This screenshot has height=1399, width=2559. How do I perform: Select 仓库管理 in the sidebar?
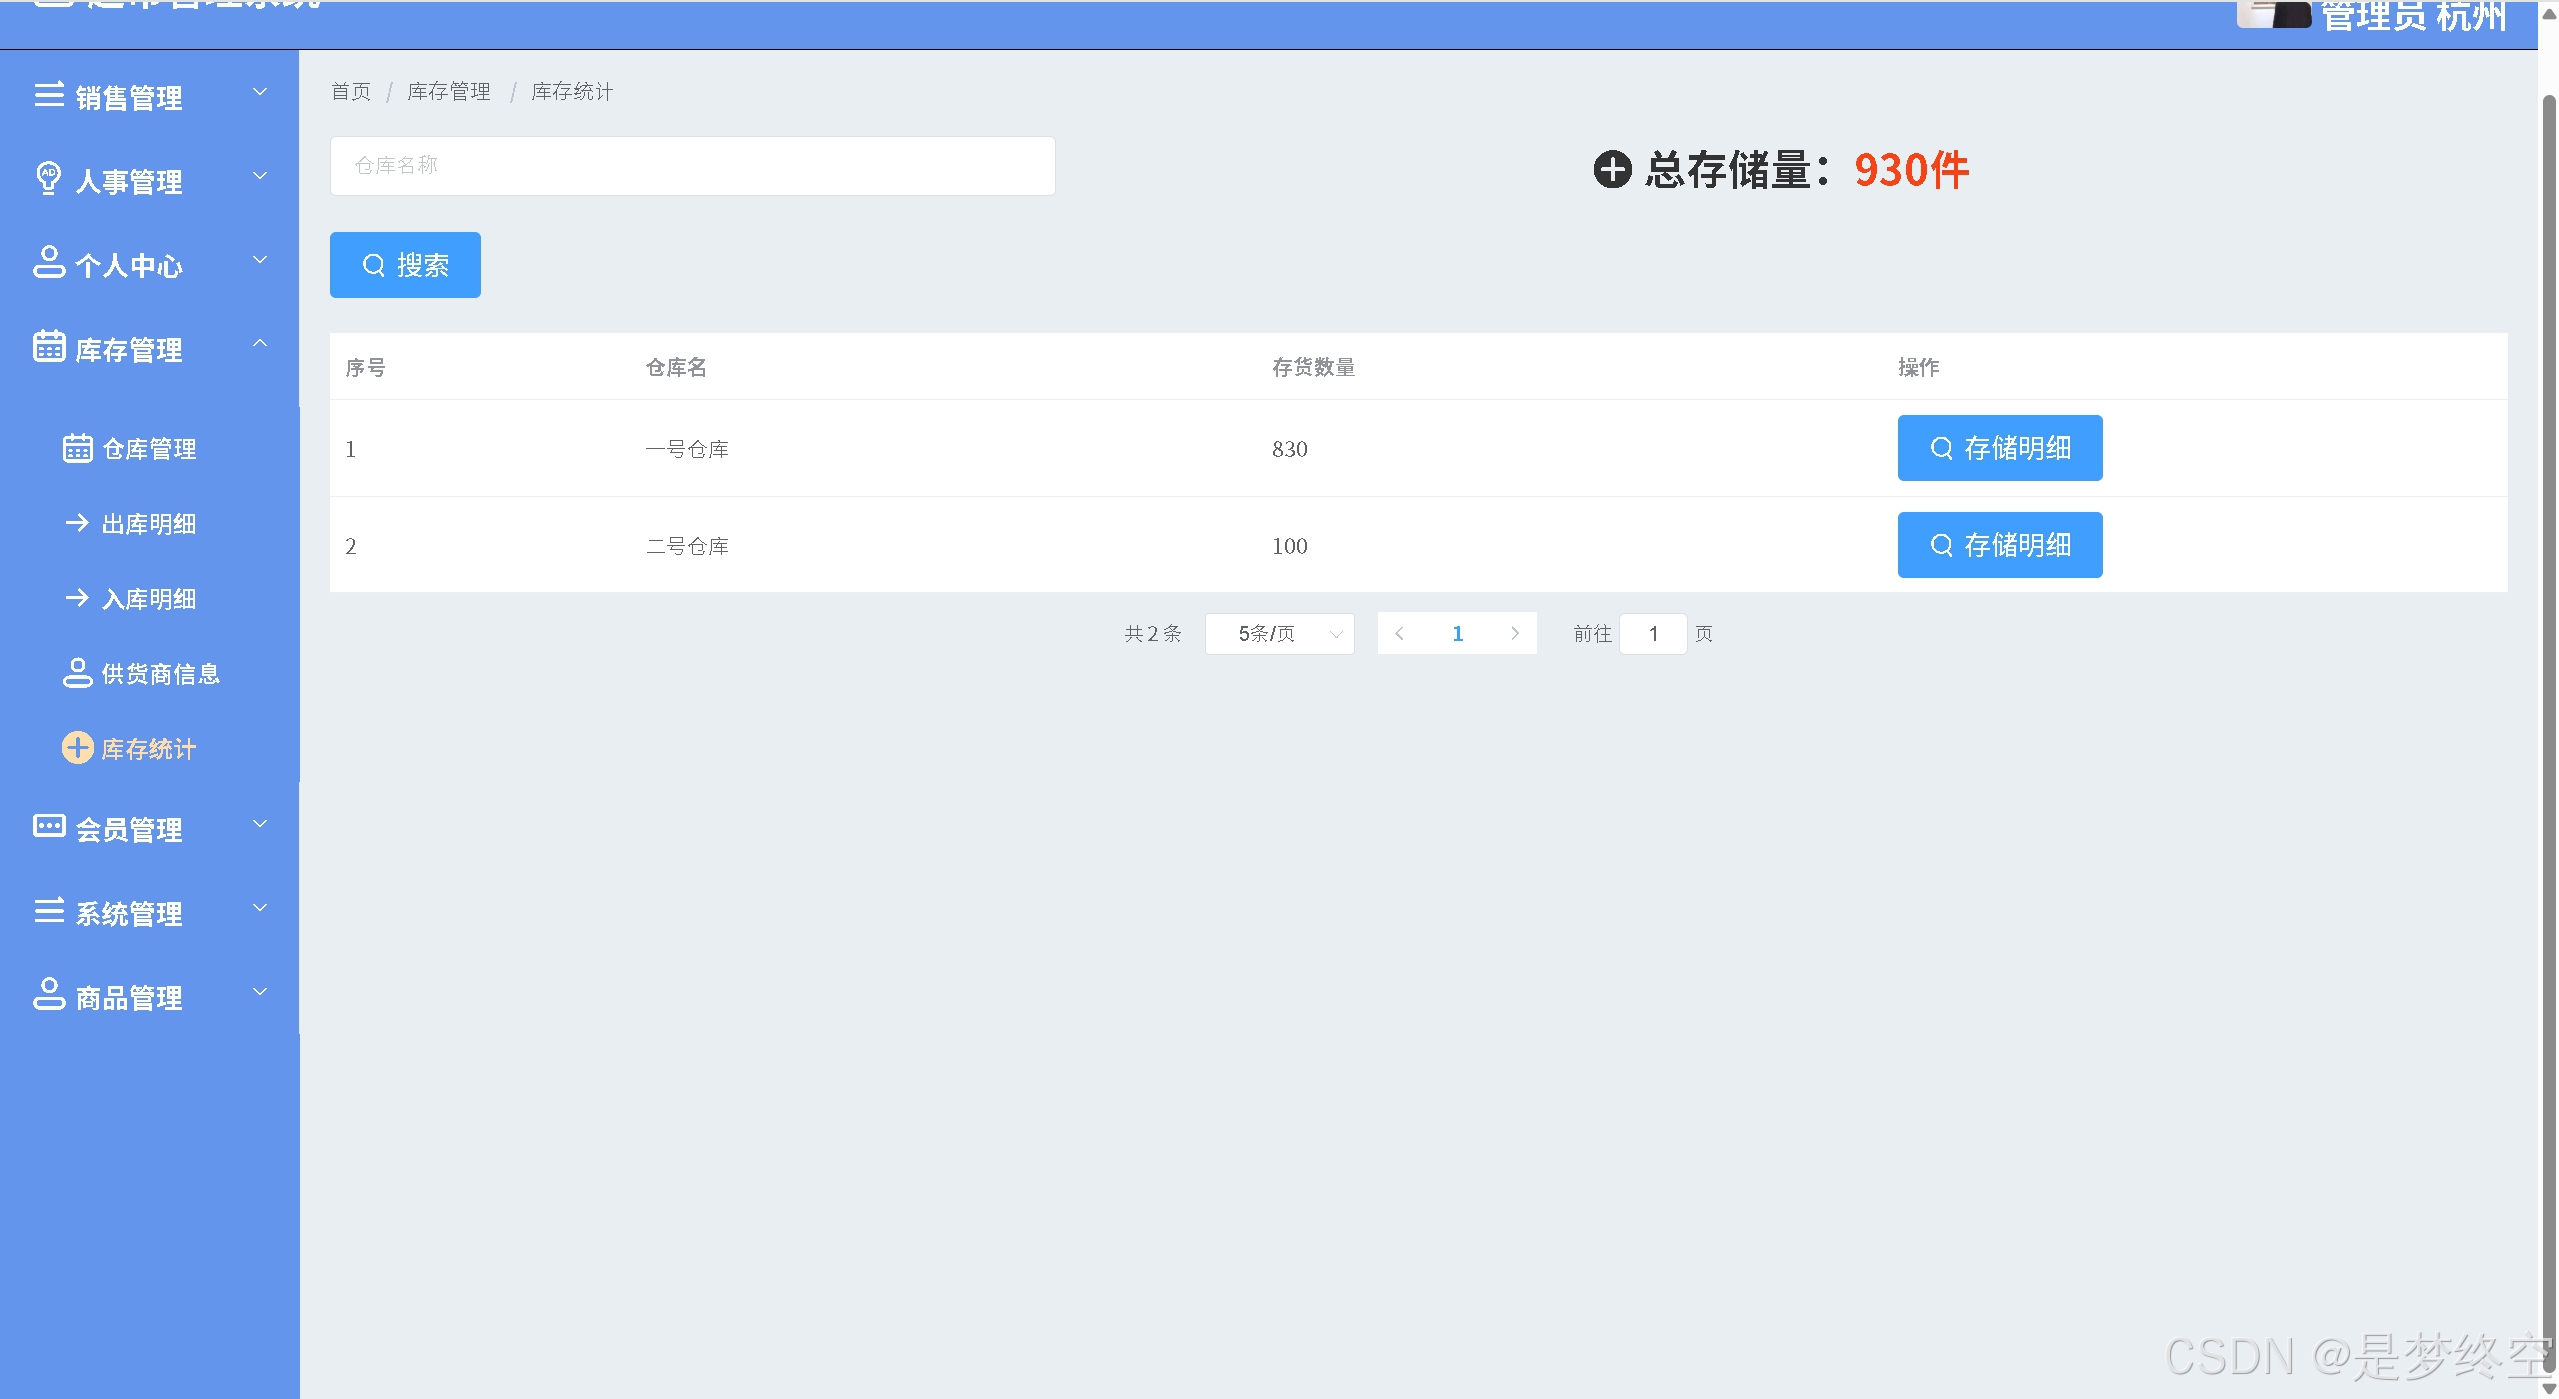tap(148, 449)
